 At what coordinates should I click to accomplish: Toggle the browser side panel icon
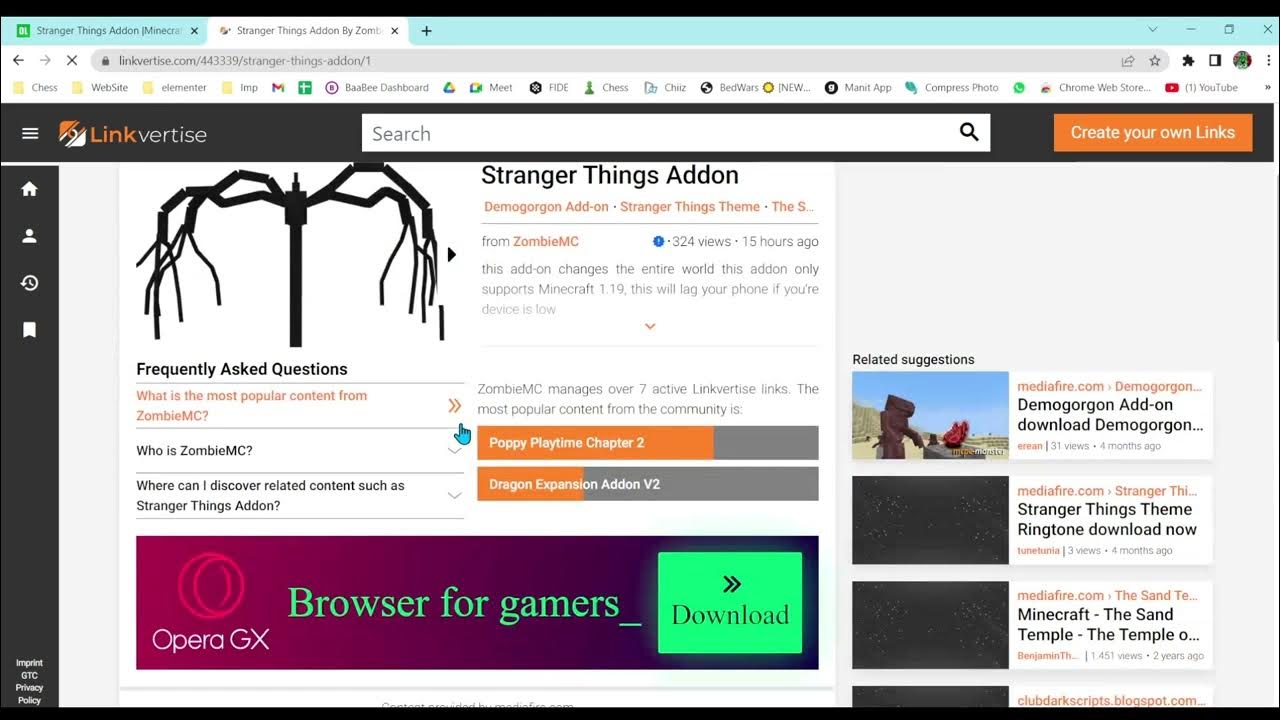tap(1215, 60)
